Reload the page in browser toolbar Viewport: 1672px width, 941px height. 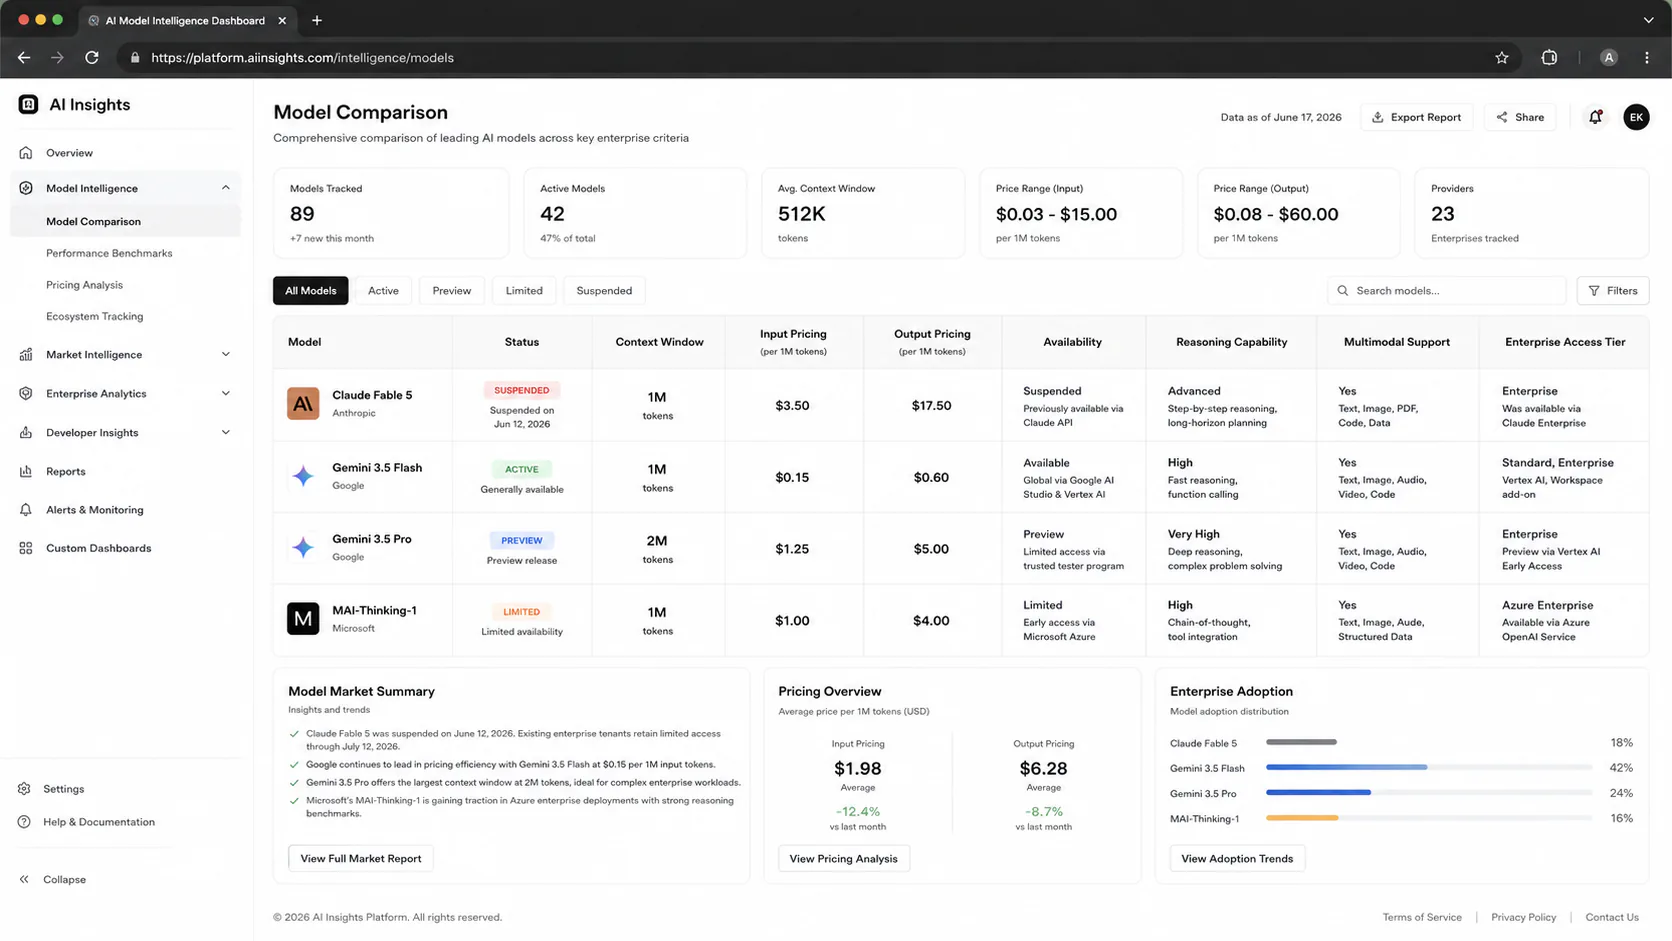[x=92, y=58]
